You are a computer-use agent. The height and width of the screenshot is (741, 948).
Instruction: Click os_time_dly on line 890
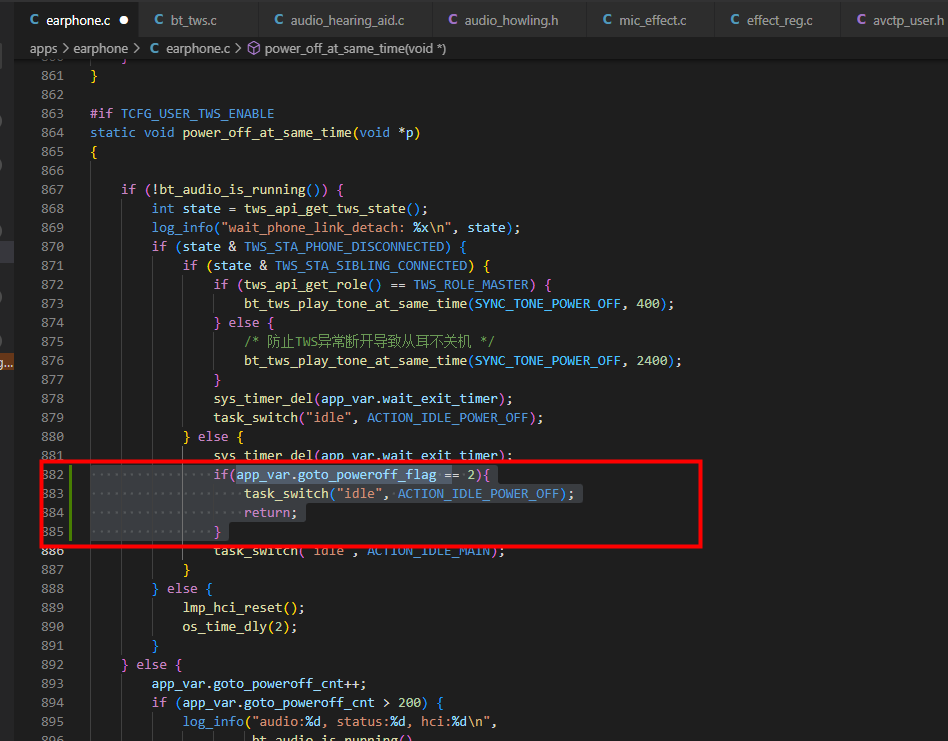[225, 627]
